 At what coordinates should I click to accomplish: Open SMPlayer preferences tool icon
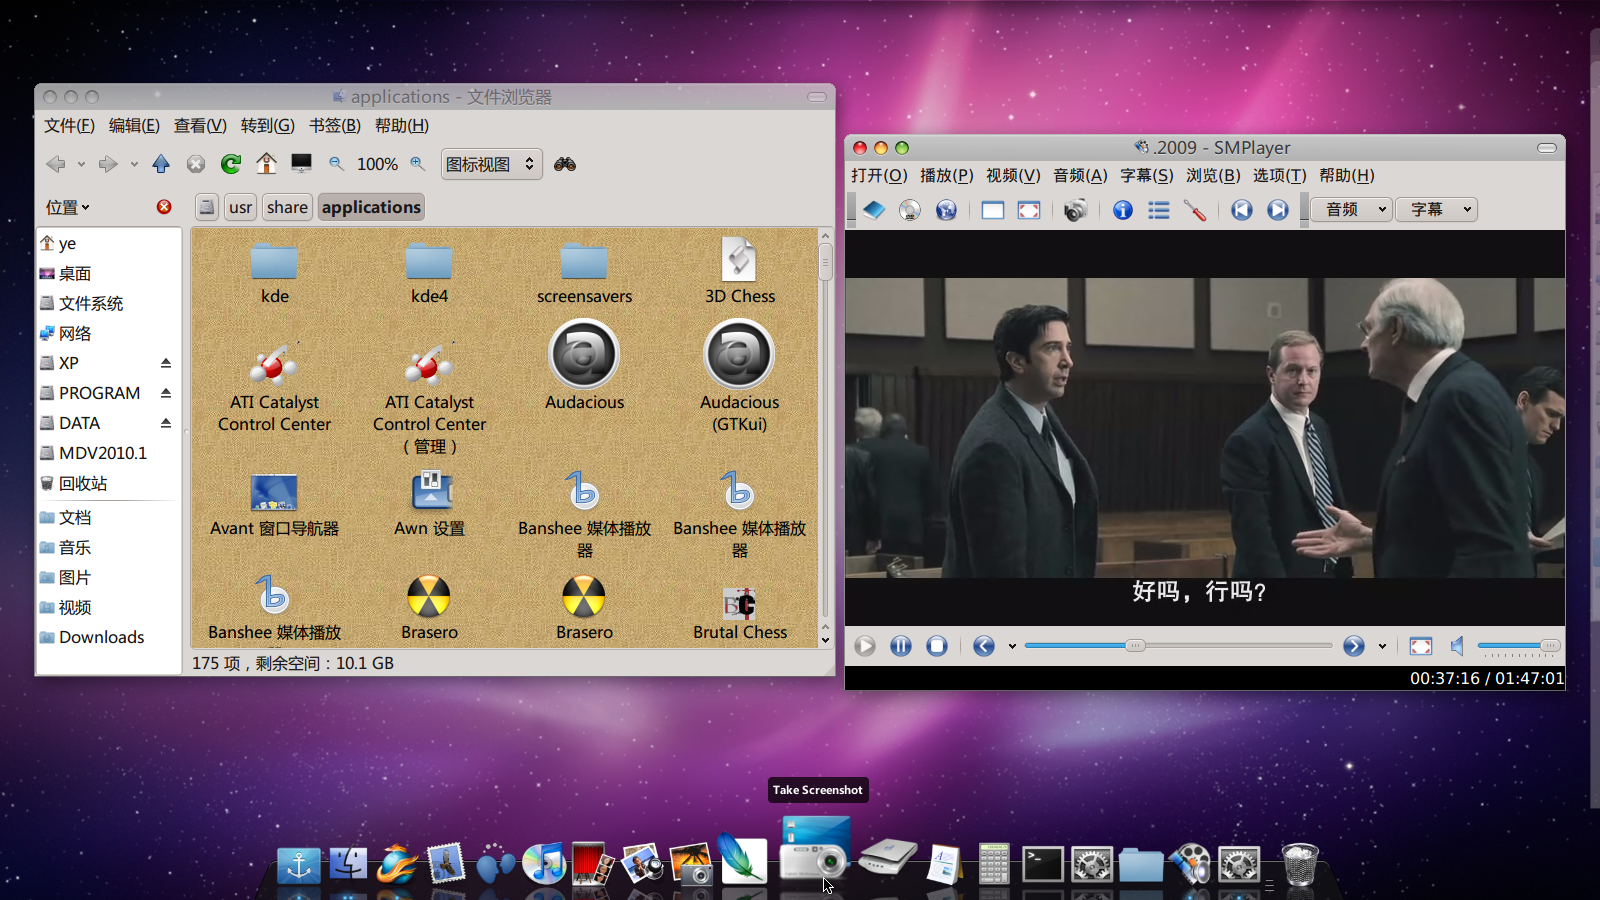1195,210
